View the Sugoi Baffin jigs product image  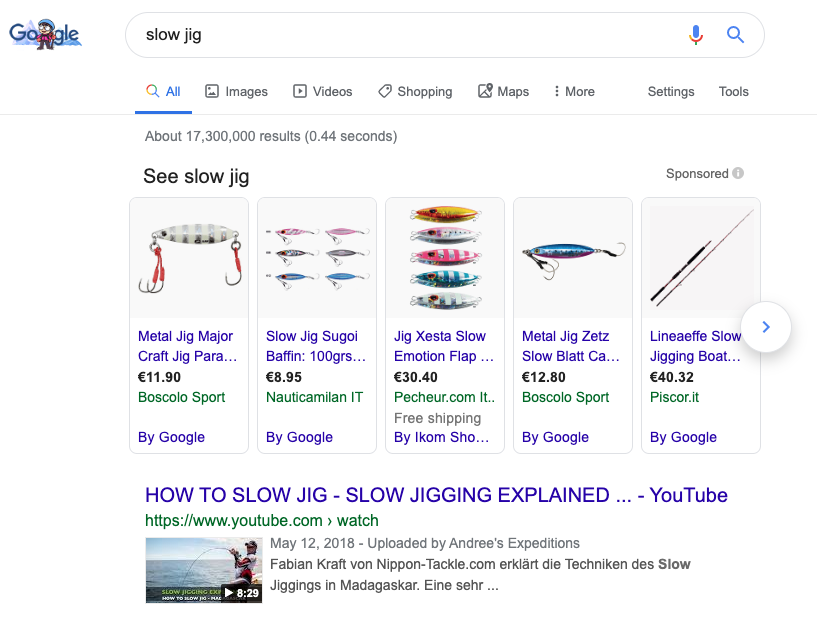[317, 258]
